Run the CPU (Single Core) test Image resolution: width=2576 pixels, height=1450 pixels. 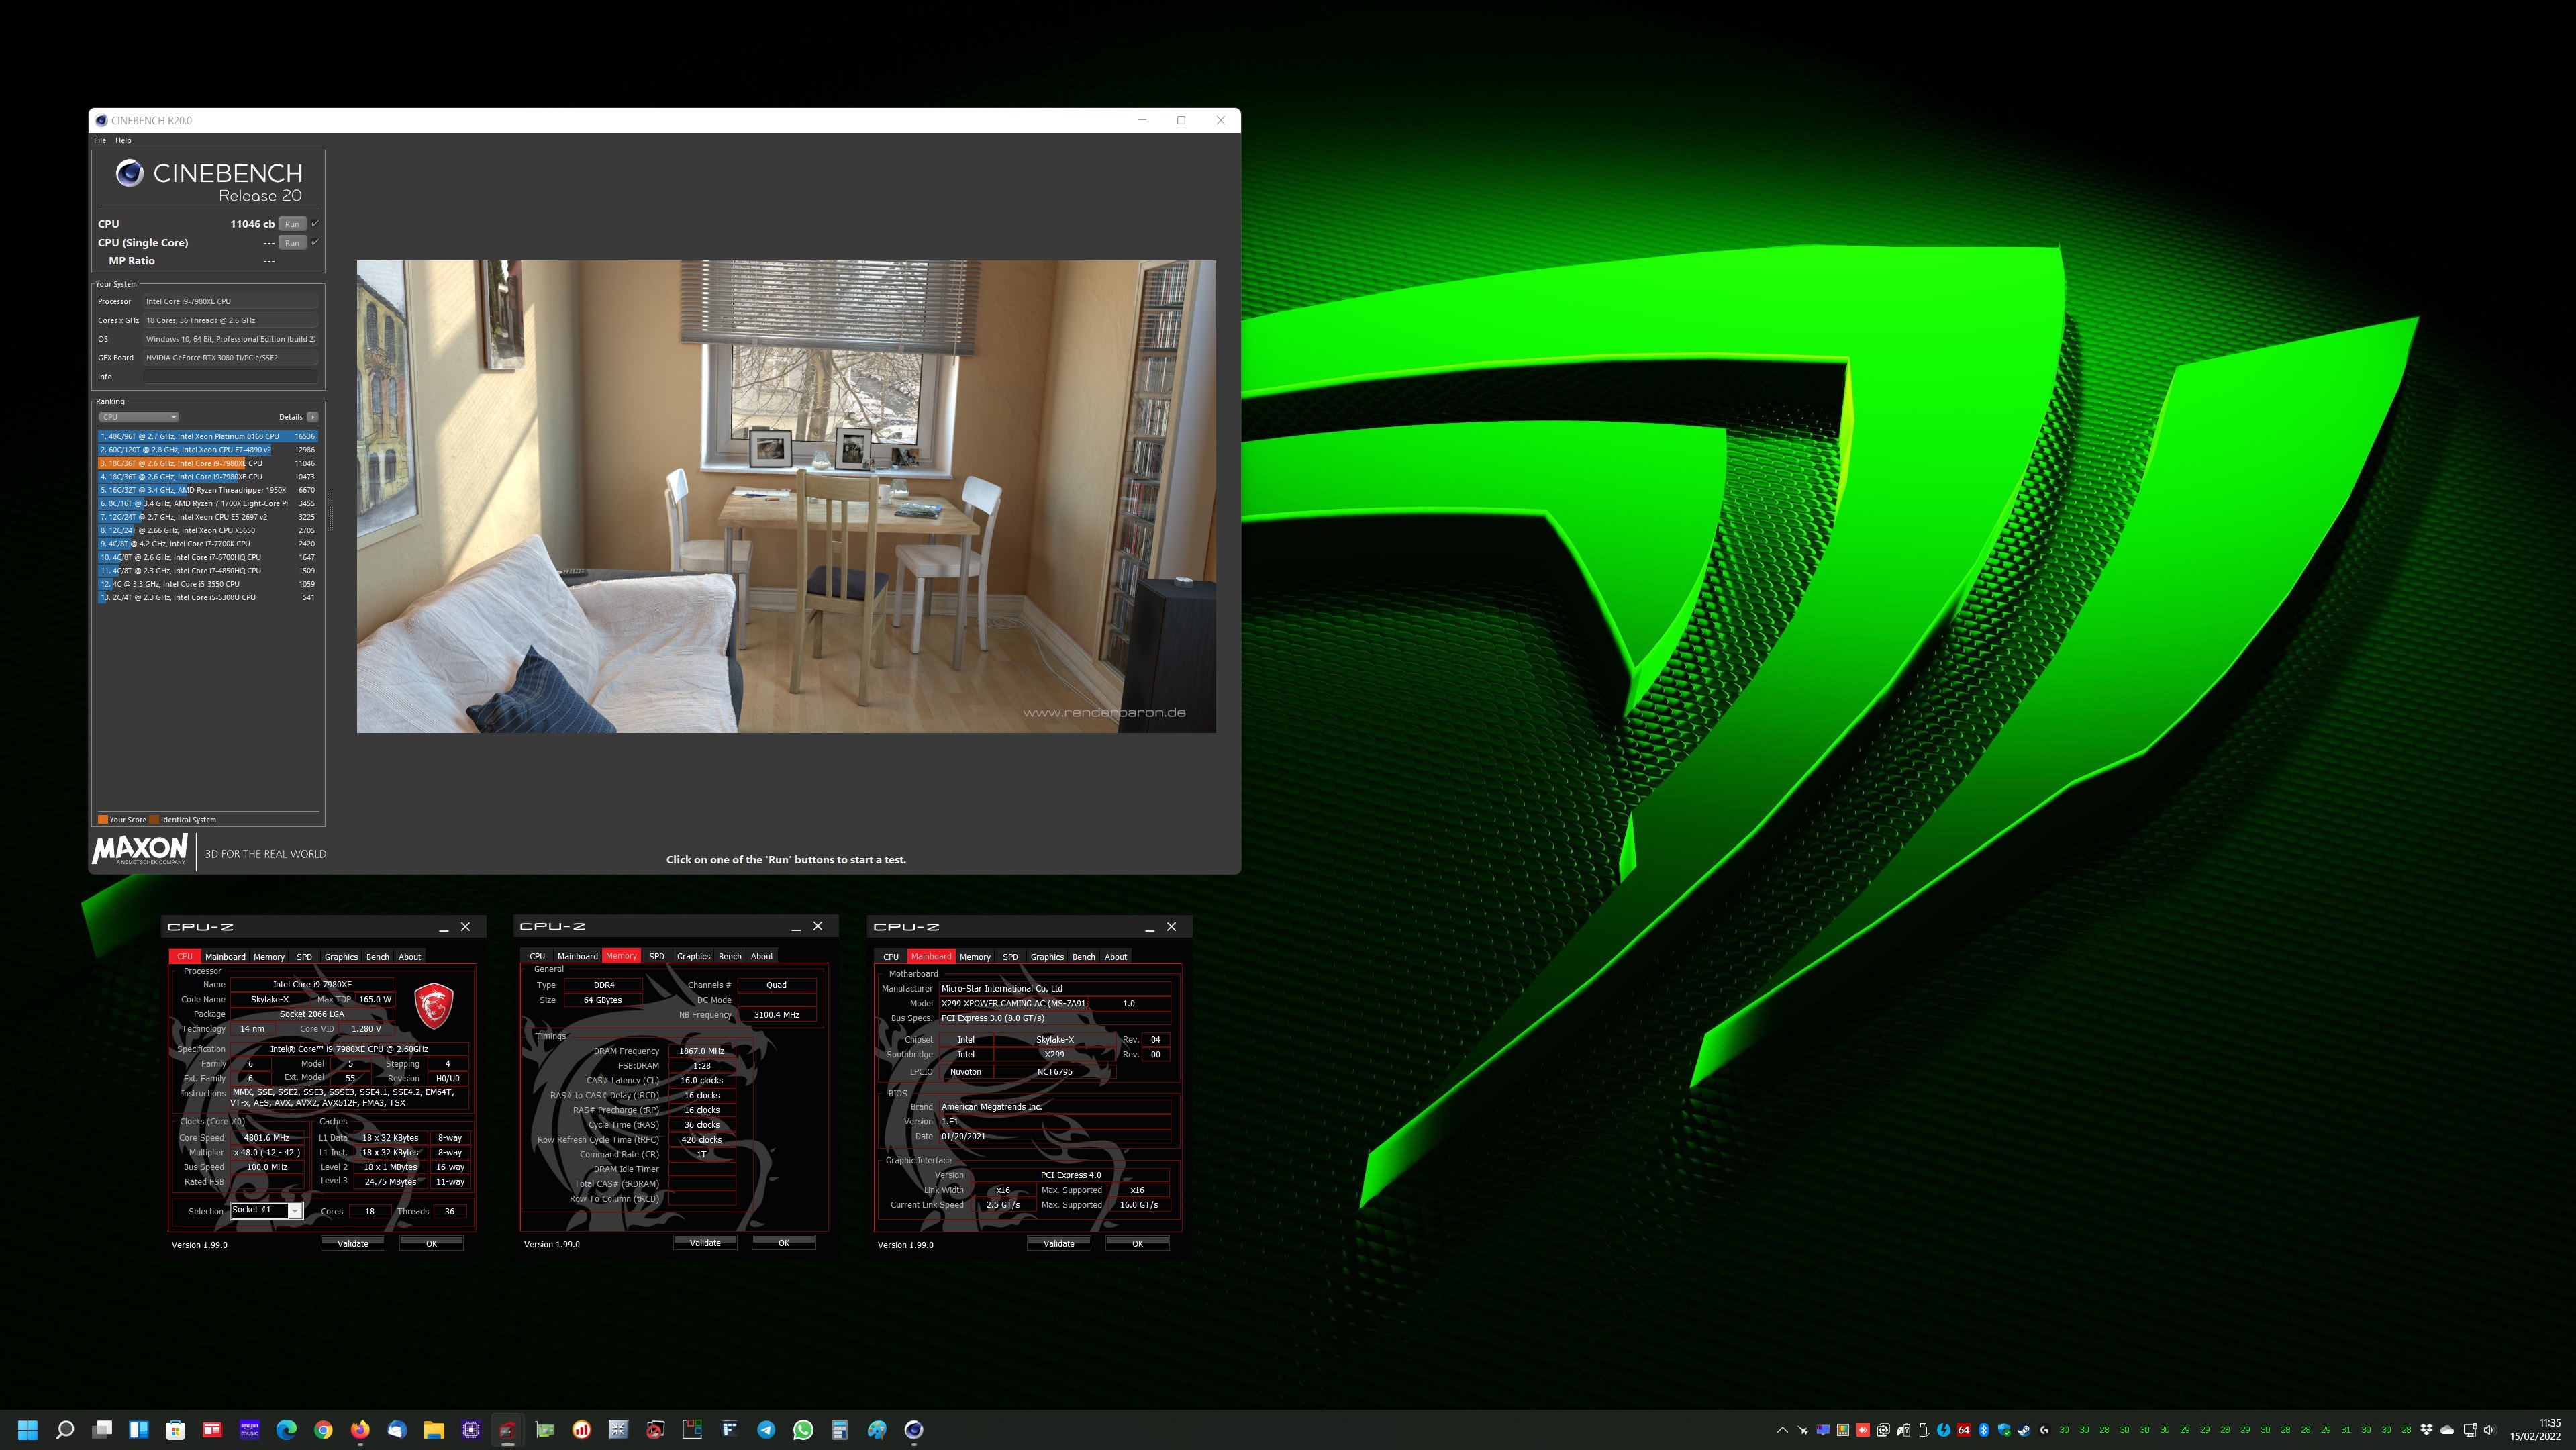(292, 243)
